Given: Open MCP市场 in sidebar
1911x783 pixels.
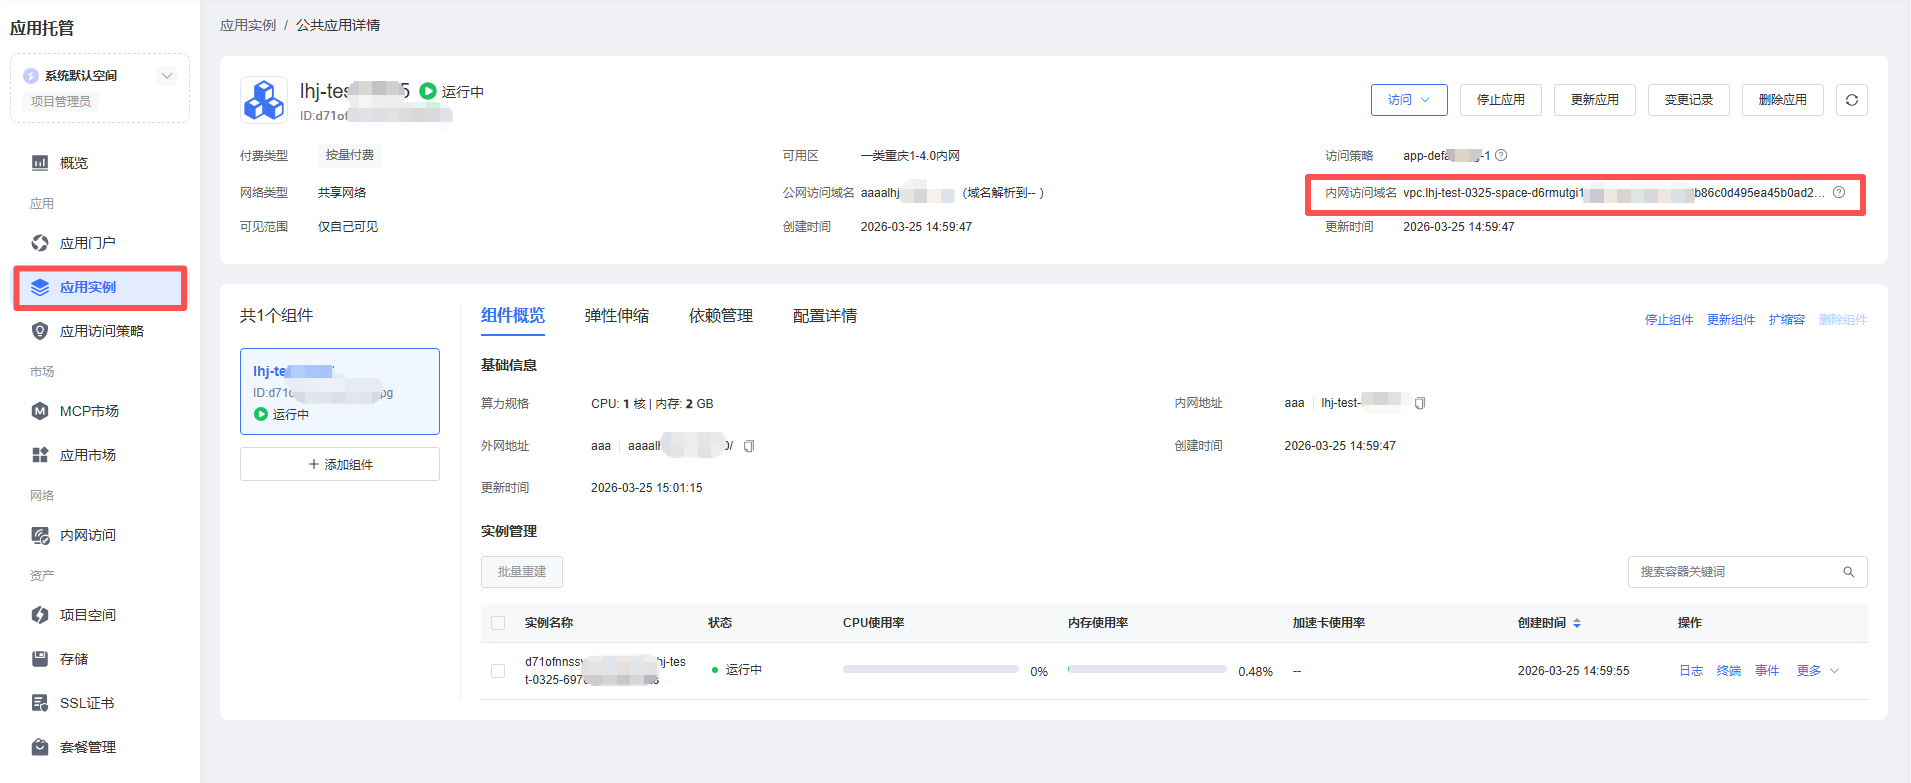Looking at the screenshot, I should 88,411.
